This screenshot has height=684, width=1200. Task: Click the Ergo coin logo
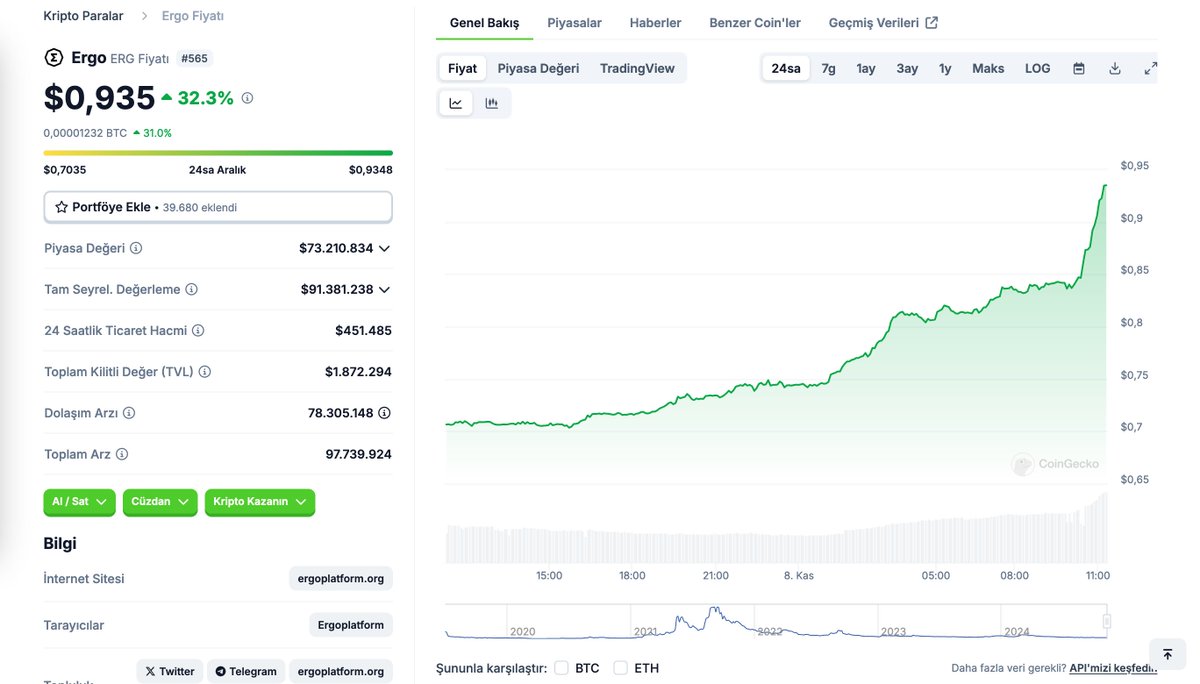pos(53,58)
